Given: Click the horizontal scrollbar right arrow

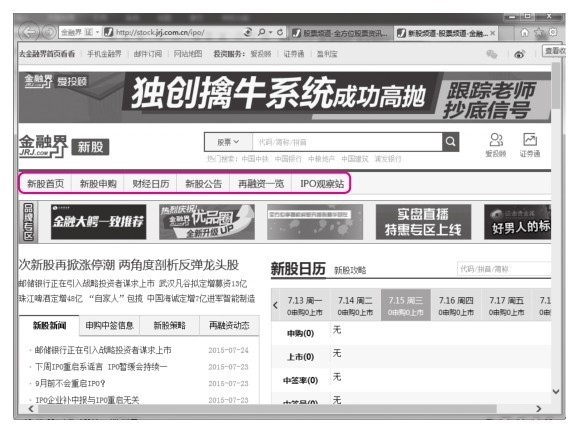Looking at the screenshot, I should 539,409.
